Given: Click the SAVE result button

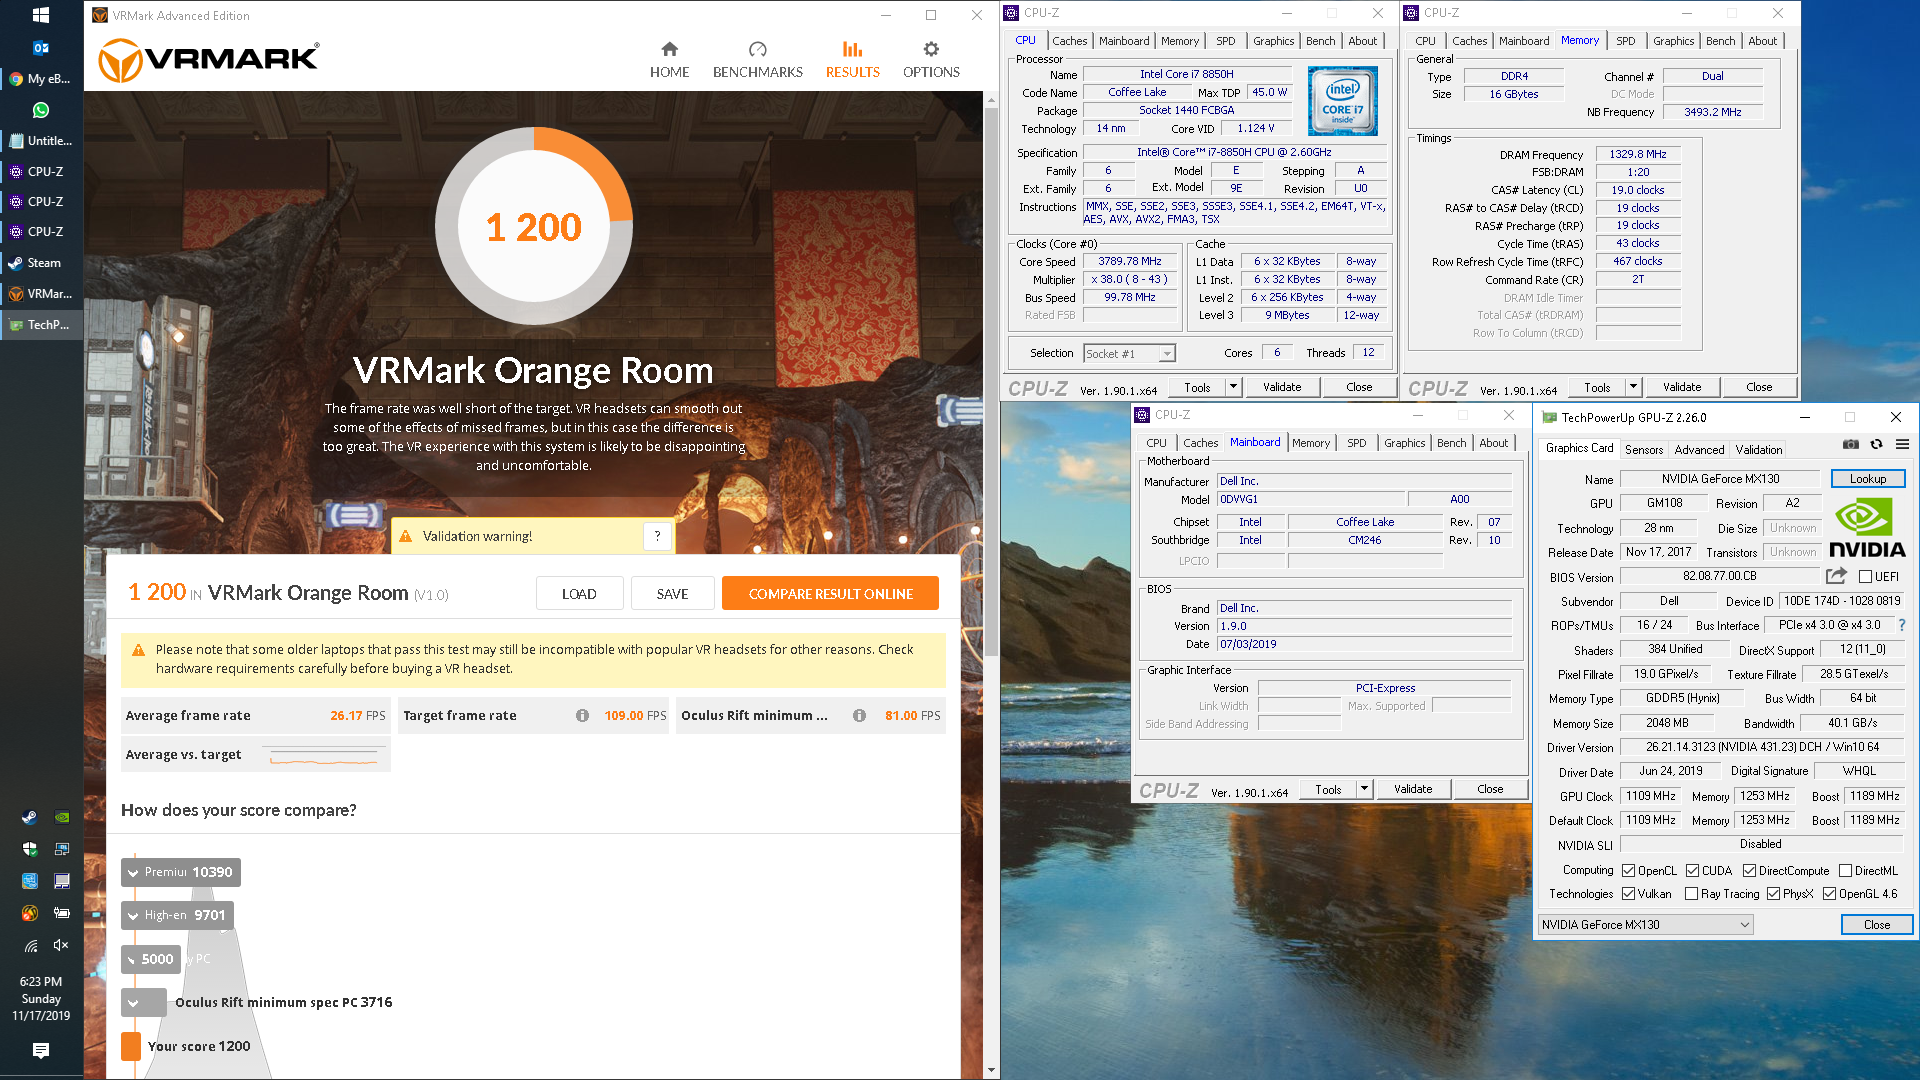Looking at the screenshot, I should (672, 594).
